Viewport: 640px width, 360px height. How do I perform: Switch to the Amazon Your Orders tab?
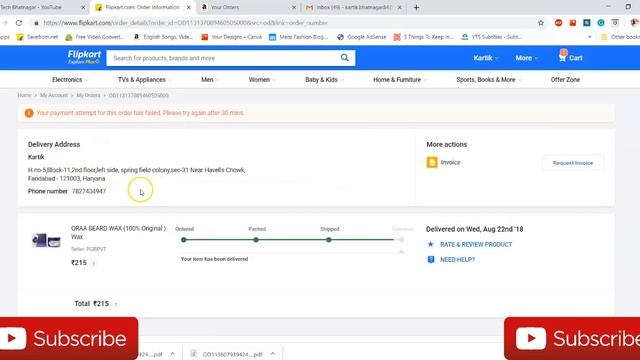tap(248, 7)
